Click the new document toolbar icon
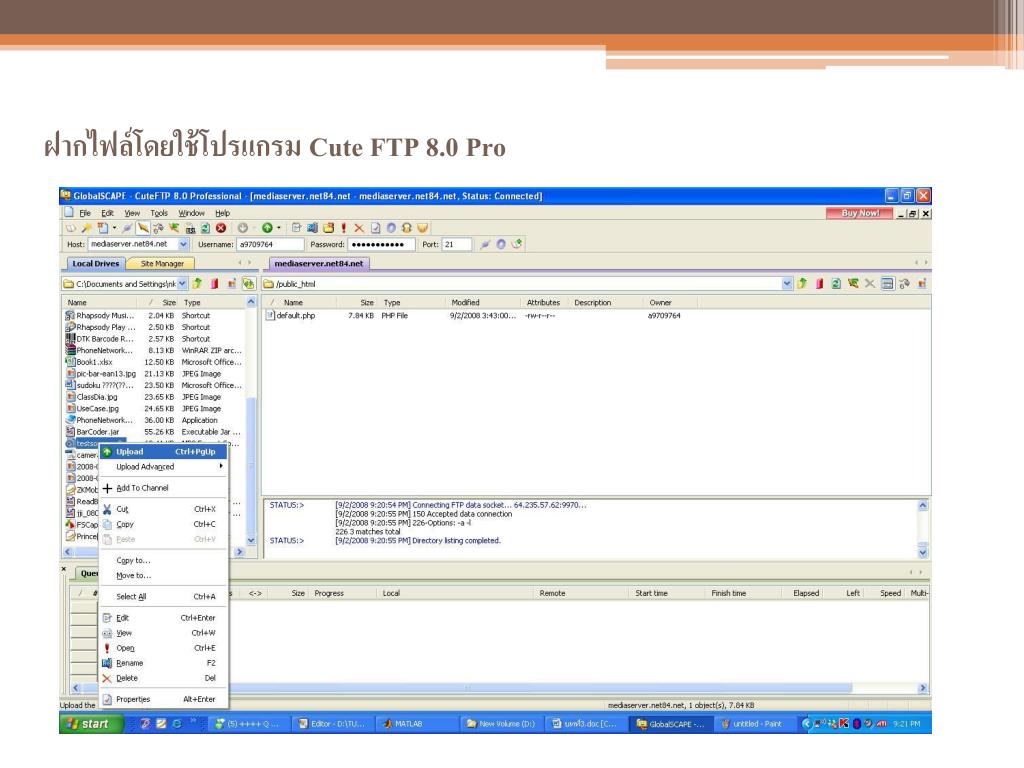This screenshot has height=768, width=1024. [x=103, y=228]
